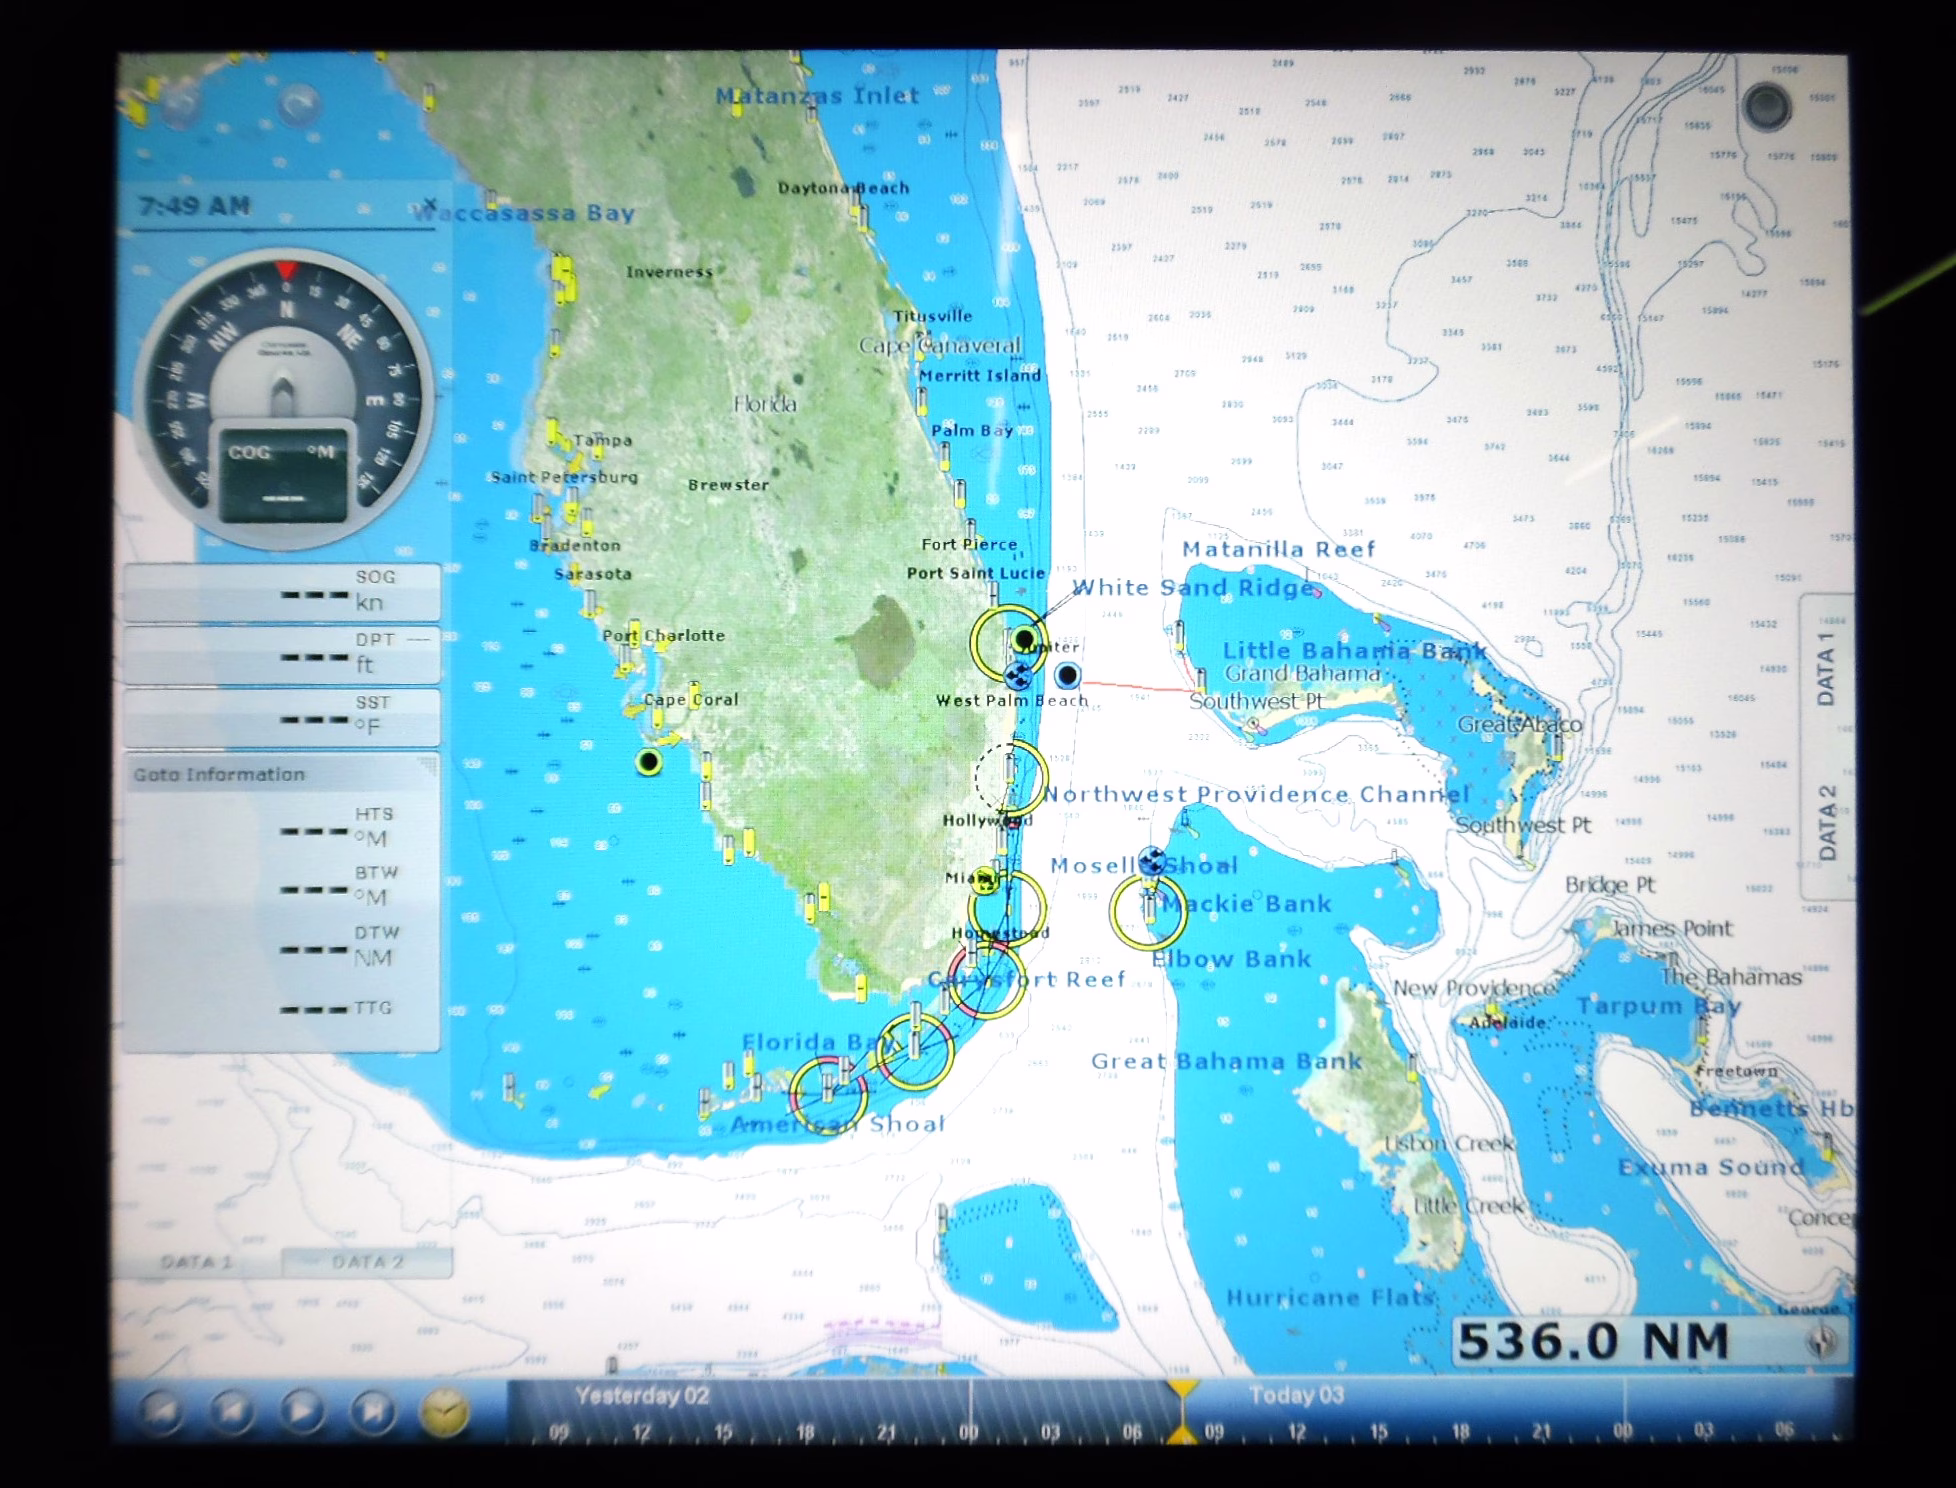Image resolution: width=1956 pixels, height=1488 pixels.
Task: Click the step-back playback button
Action: pos(232,1412)
